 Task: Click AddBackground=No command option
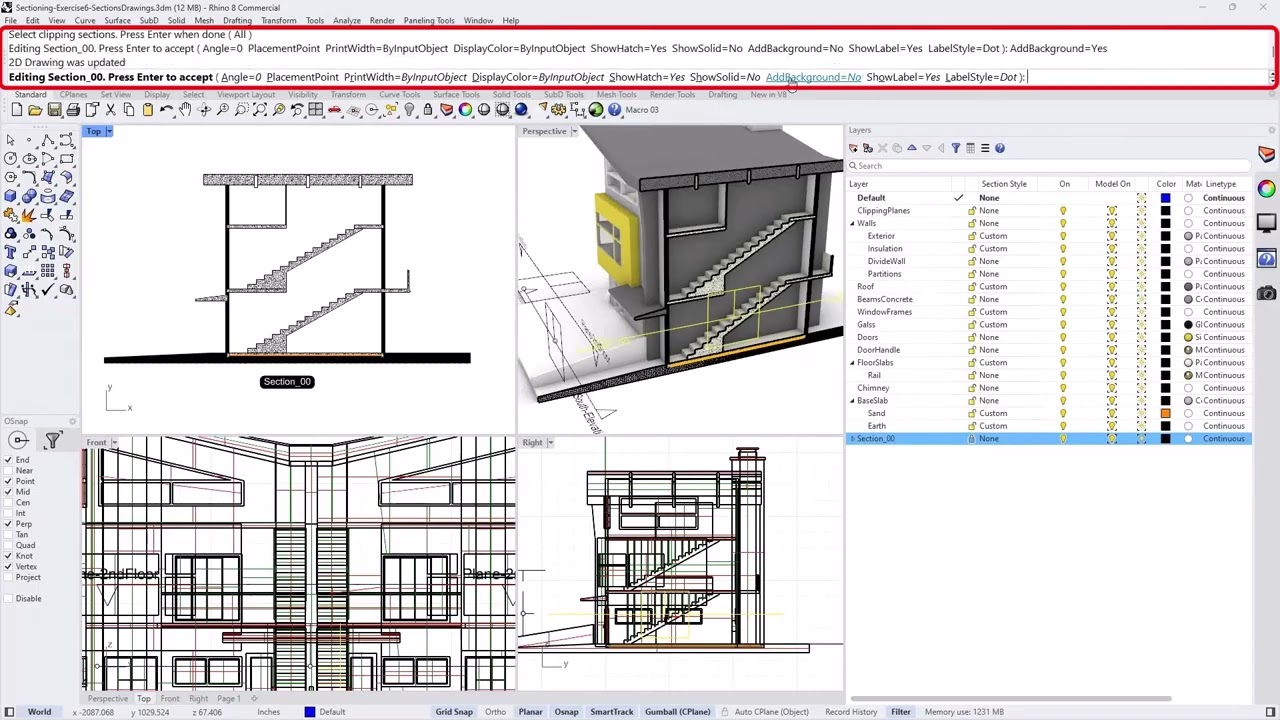pyautogui.click(x=812, y=77)
